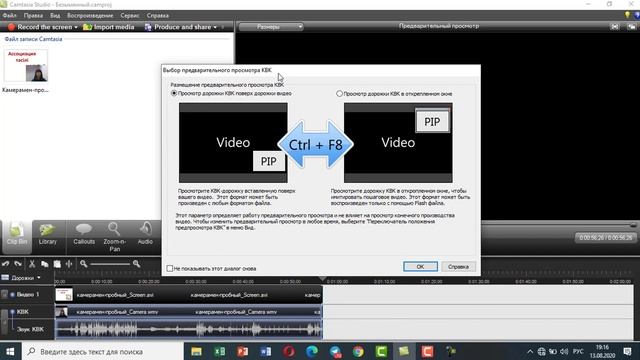The image size is (640, 360).
Task: Open the Вид menu
Action: click(55, 16)
